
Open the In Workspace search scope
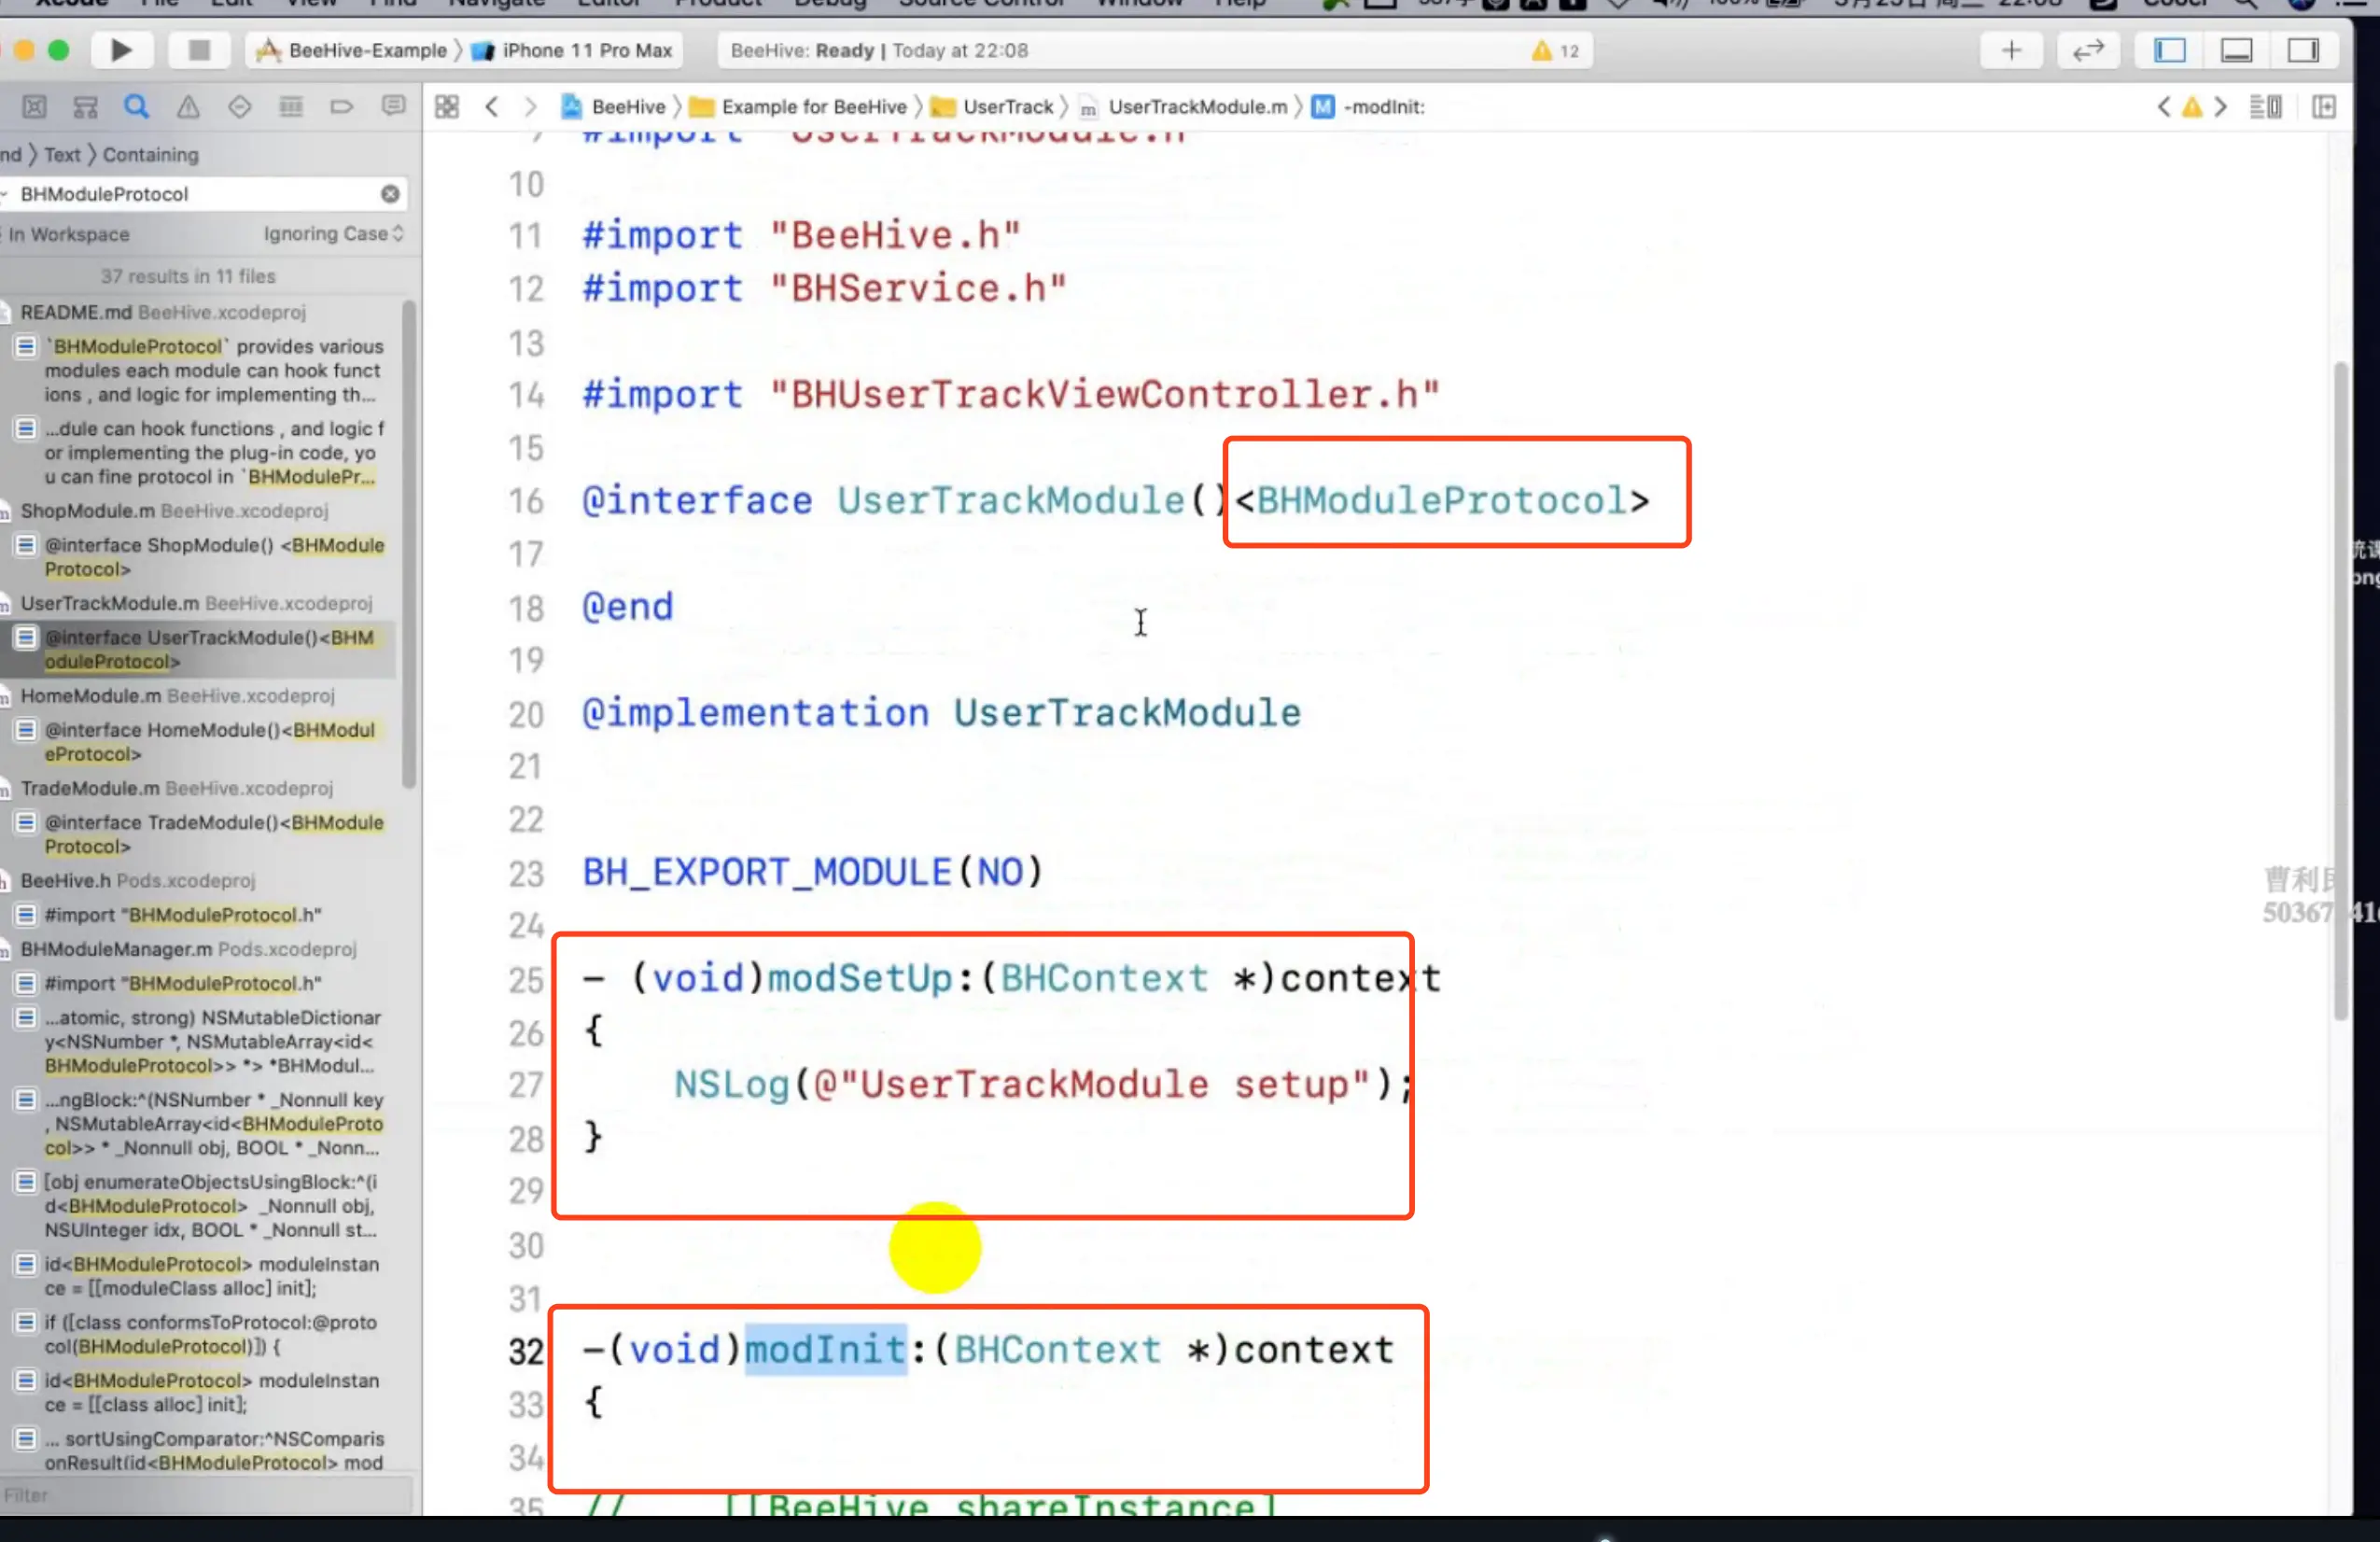69,234
